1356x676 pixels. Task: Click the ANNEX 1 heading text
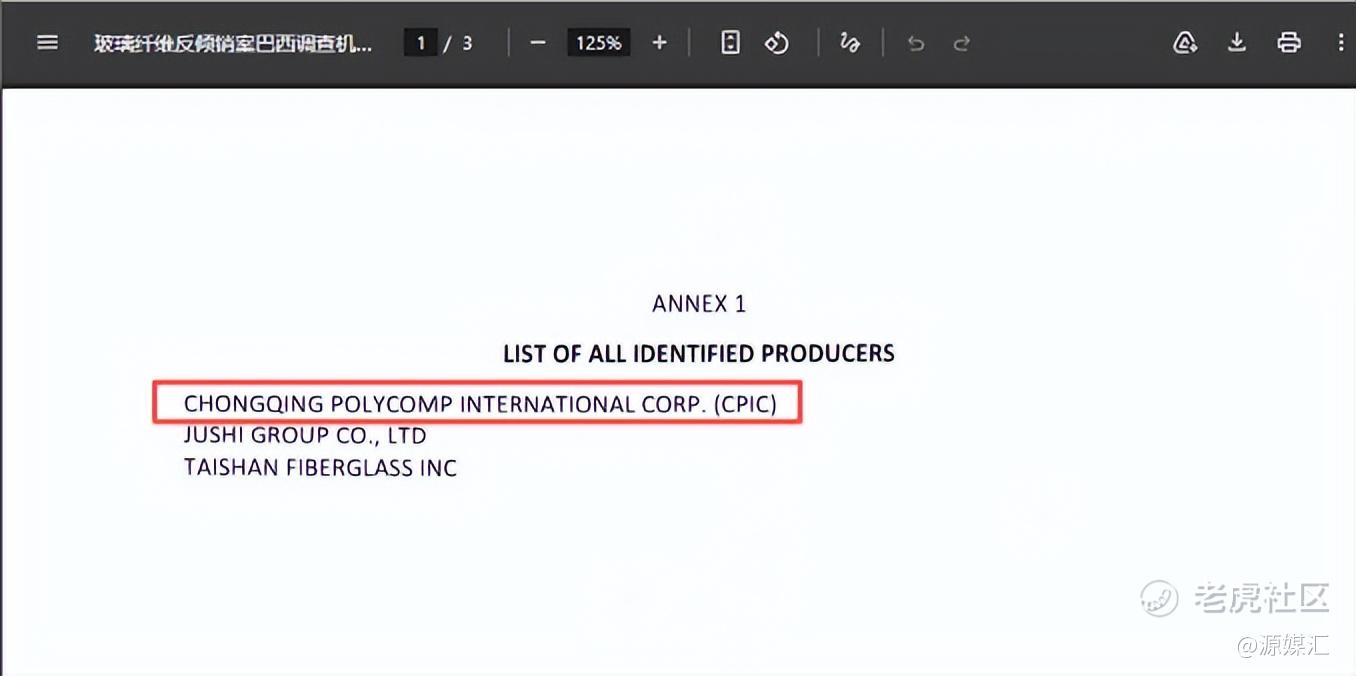[699, 304]
